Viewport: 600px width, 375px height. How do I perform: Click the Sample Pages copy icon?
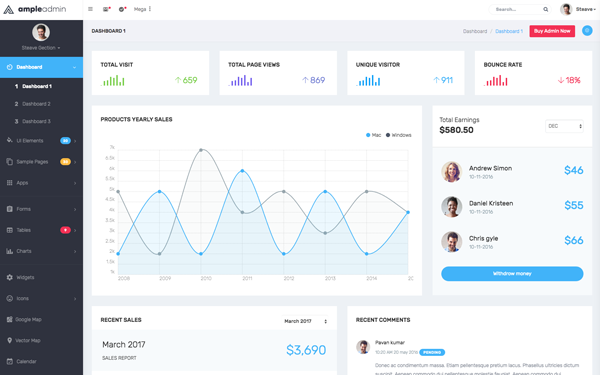tap(10, 161)
